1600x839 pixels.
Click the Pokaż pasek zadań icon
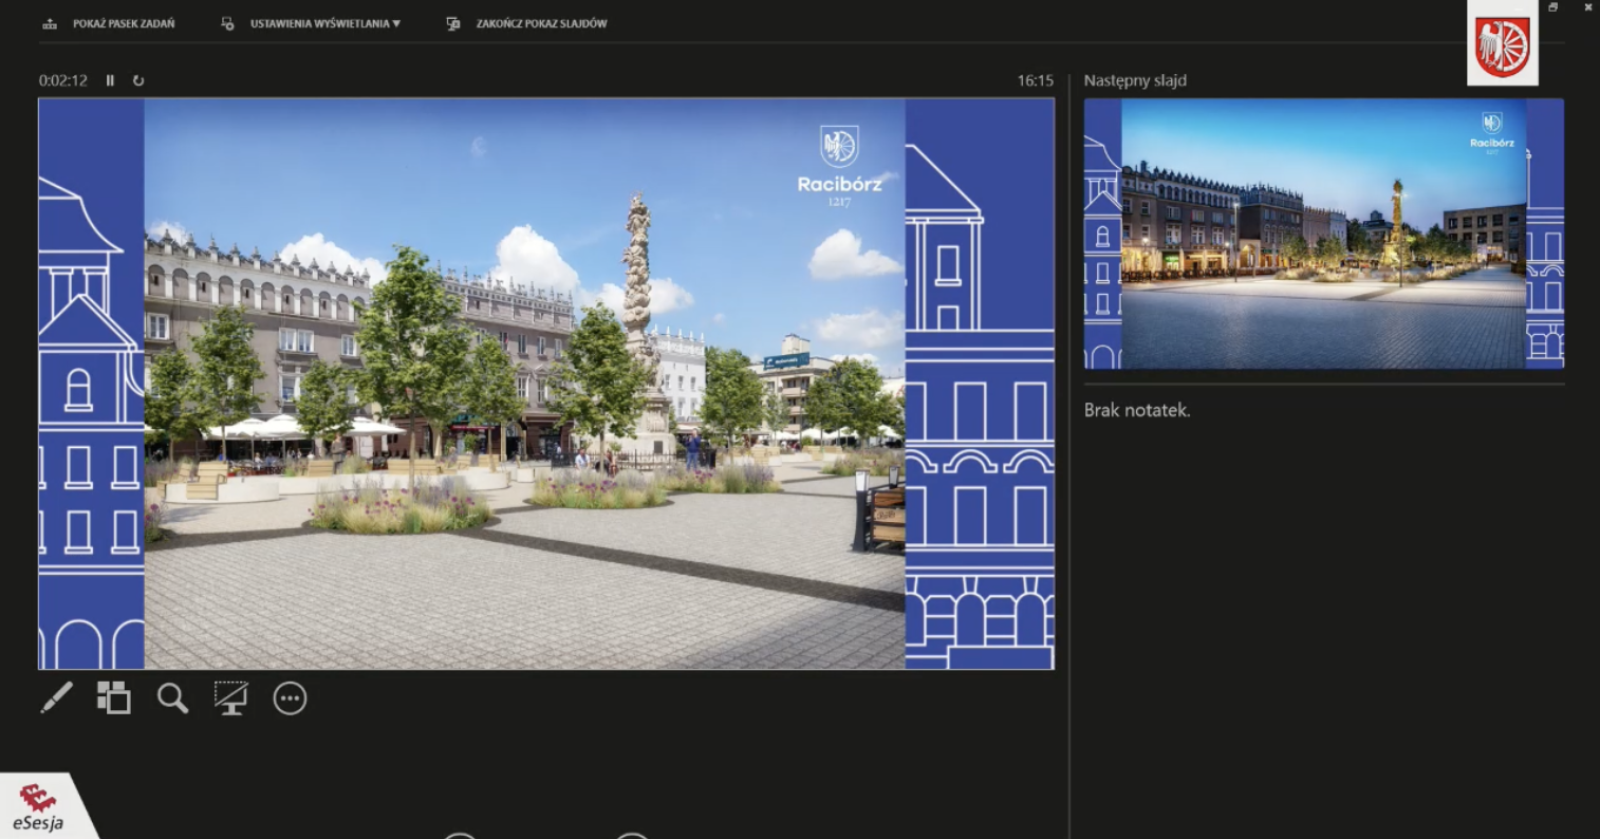pos(50,24)
